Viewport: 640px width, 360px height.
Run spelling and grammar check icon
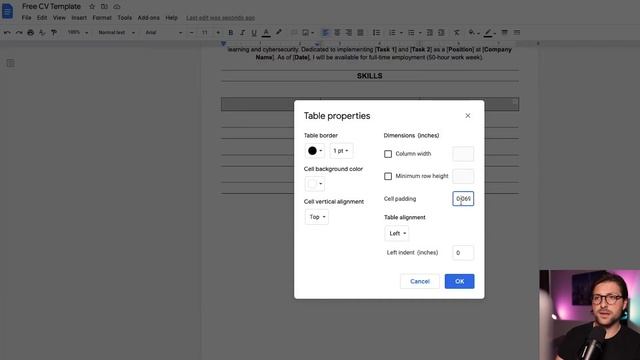coord(42,33)
